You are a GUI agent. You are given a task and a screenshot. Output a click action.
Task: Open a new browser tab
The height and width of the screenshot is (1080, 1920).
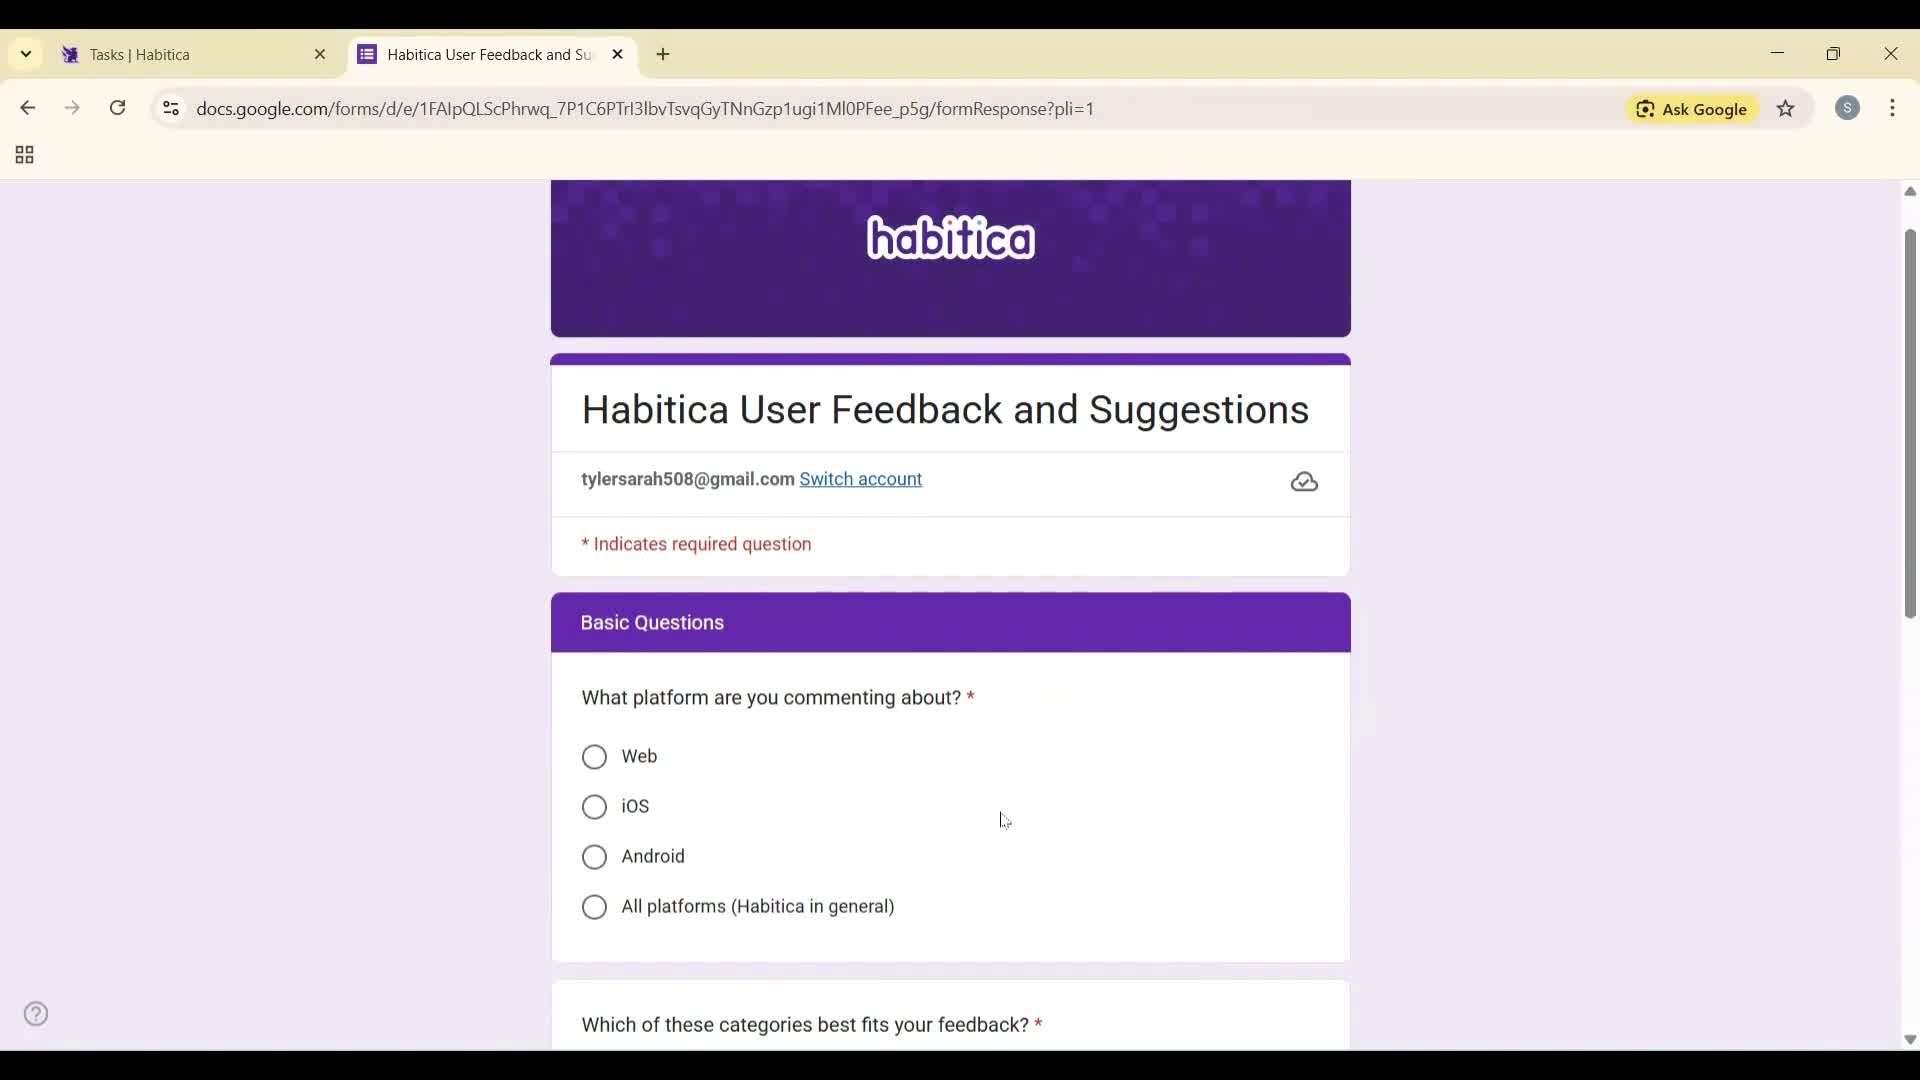[663, 55]
